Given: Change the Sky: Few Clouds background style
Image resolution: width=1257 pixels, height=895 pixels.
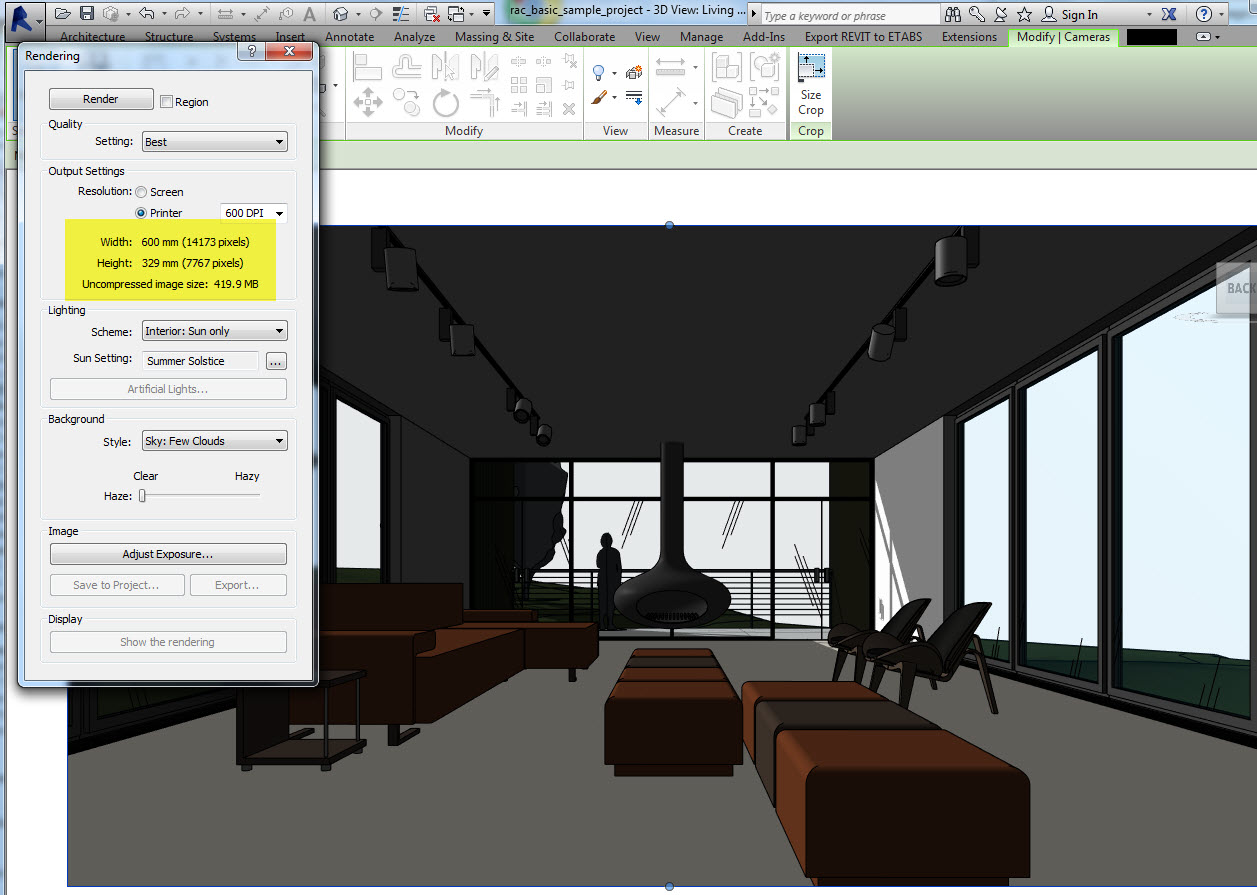Looking at the screenshot, I should pos(214,440).
